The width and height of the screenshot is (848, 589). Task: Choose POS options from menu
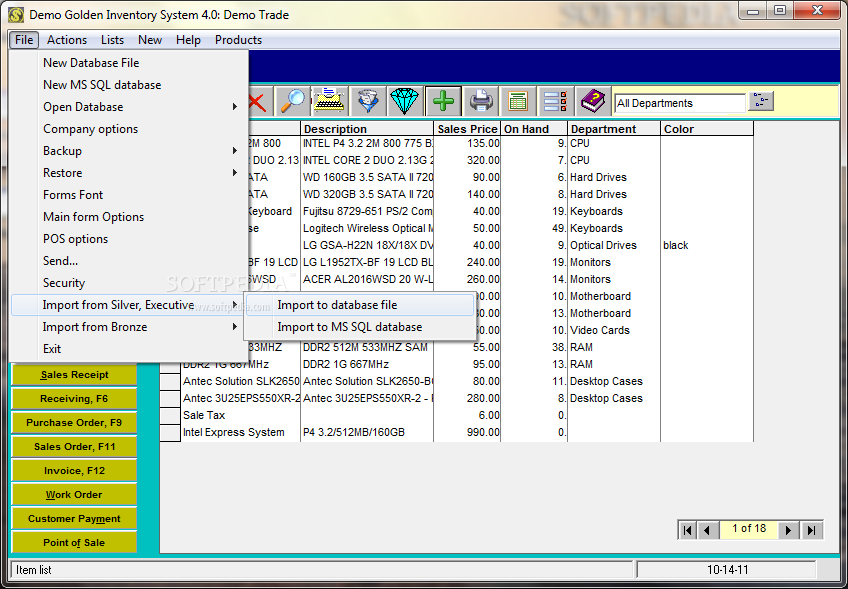(129, 239)
